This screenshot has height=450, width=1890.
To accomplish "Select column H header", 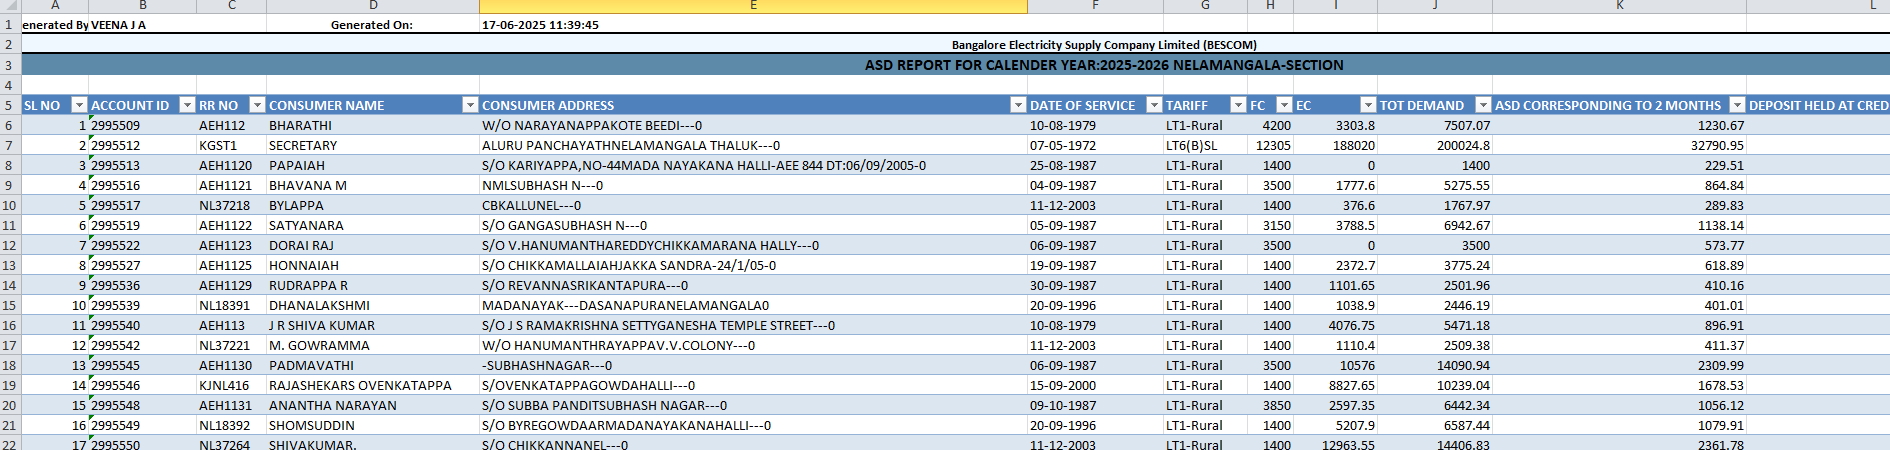I will [1270, 6].
